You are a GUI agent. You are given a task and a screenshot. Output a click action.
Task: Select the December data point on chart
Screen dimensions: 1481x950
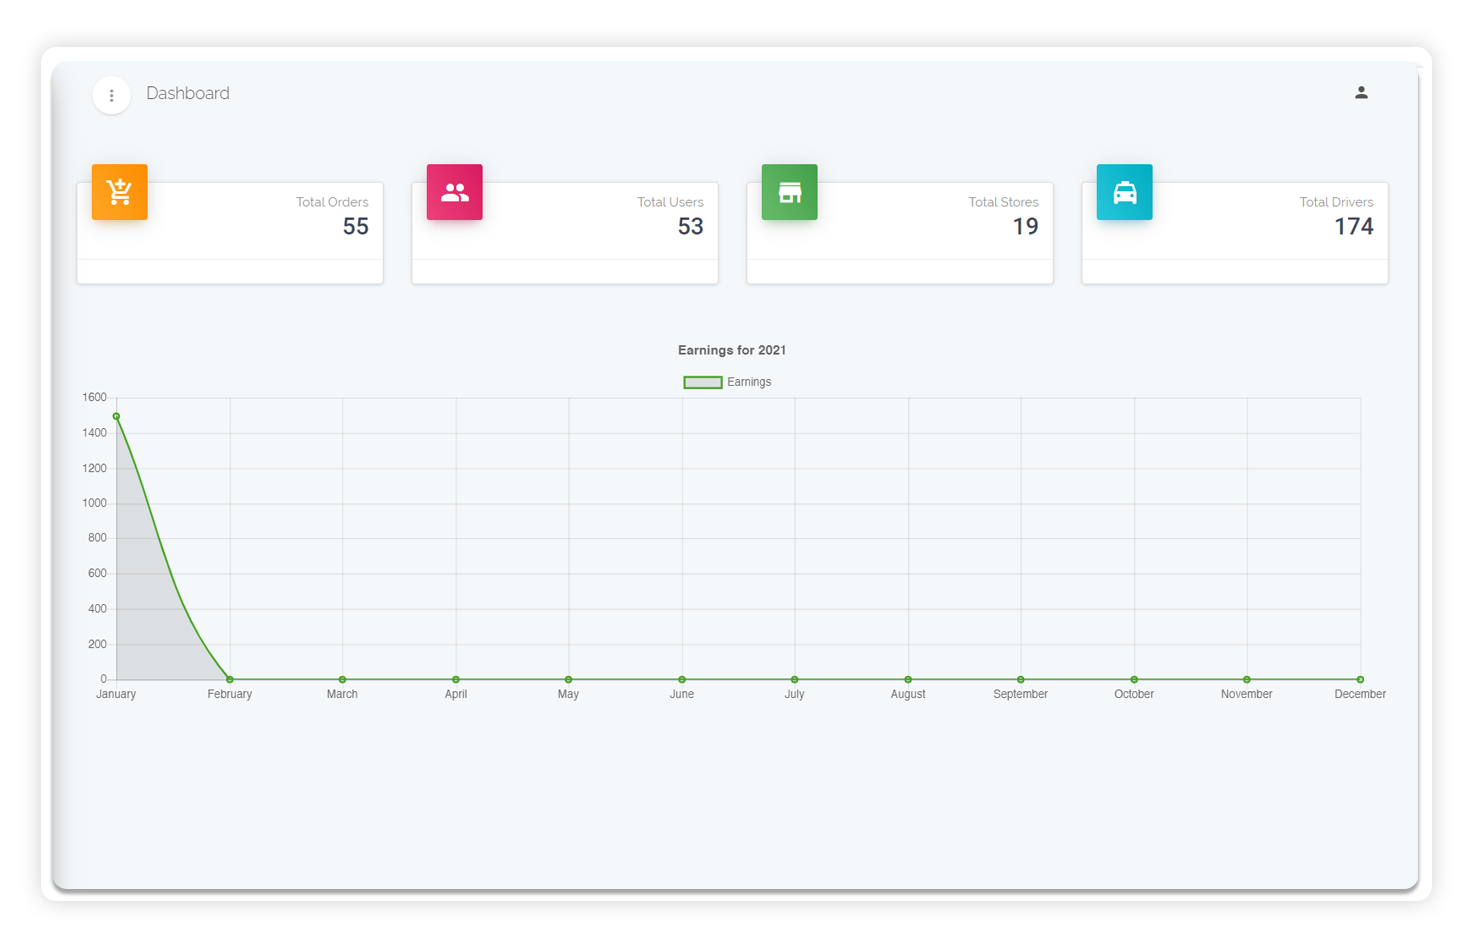(x=1360, y=680)
